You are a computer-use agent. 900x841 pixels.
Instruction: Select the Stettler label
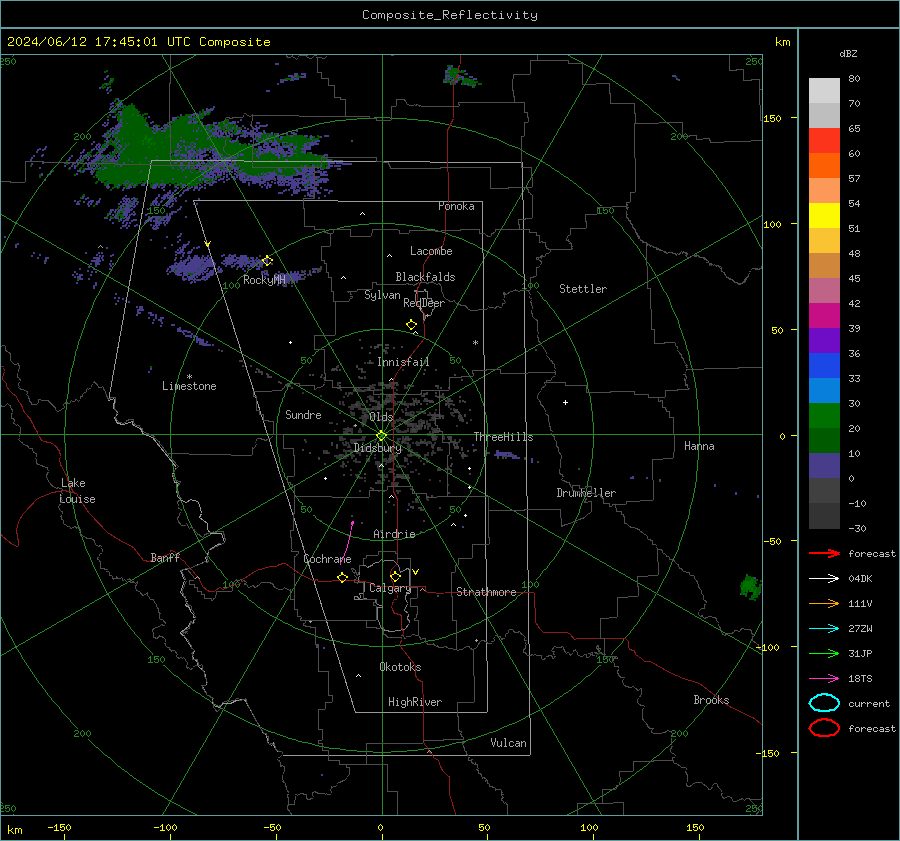(x=583, y=289)
